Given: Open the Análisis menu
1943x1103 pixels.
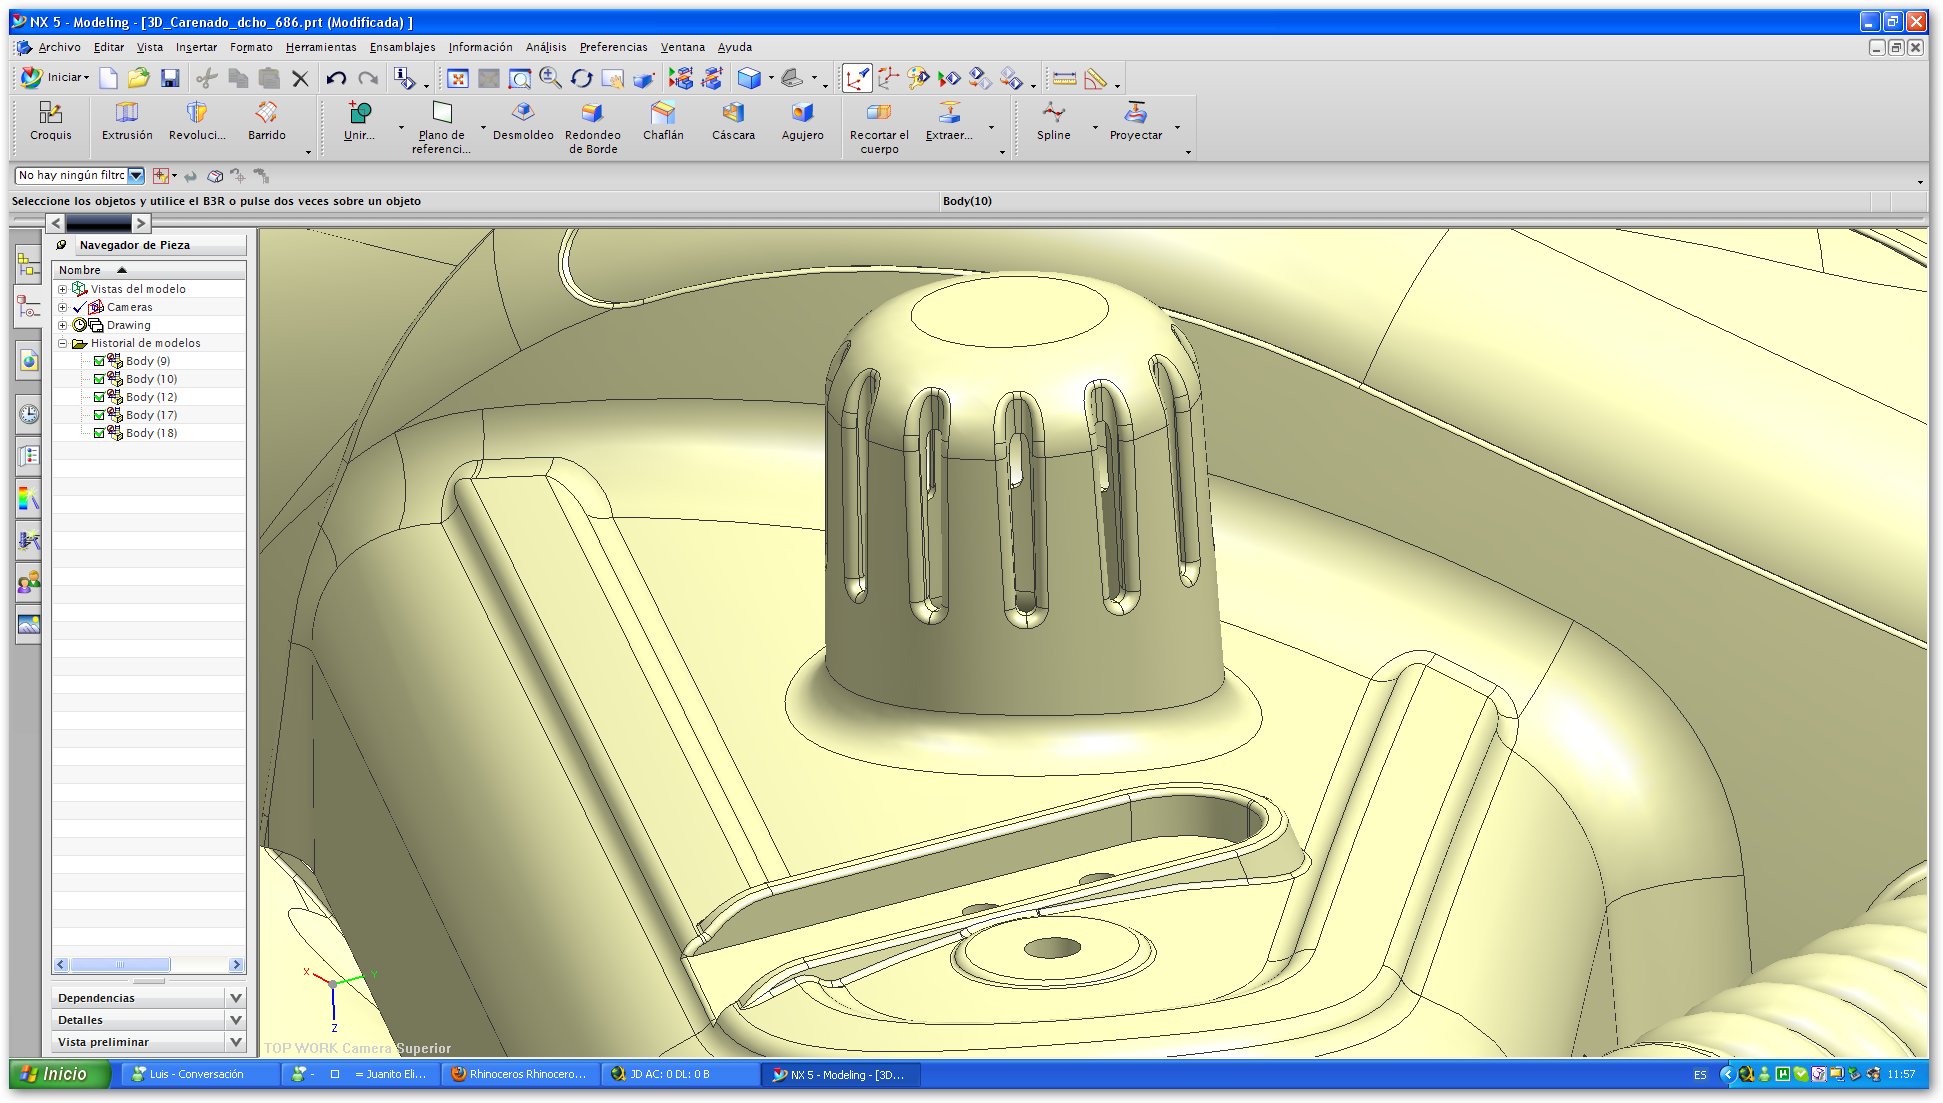Looking at the screenshot, I should 545,47.
